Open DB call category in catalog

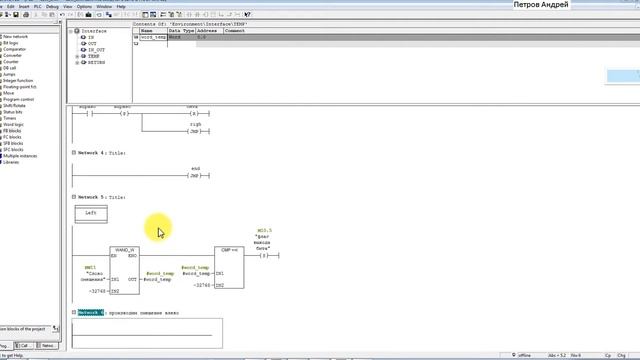pos(10,68)
